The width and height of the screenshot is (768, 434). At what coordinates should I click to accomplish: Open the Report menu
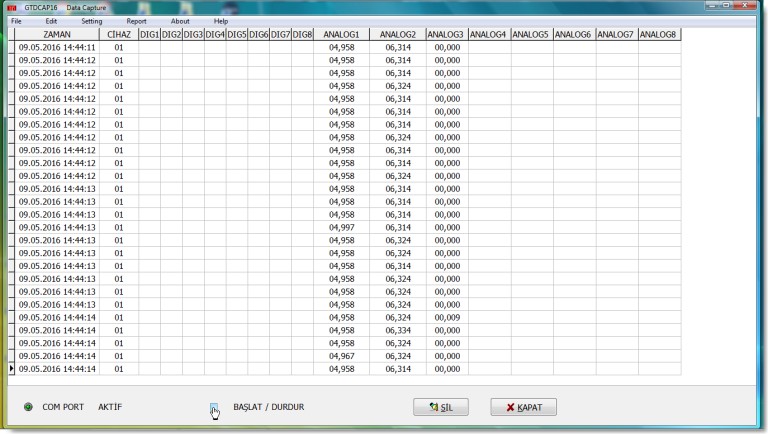[136, 21]
